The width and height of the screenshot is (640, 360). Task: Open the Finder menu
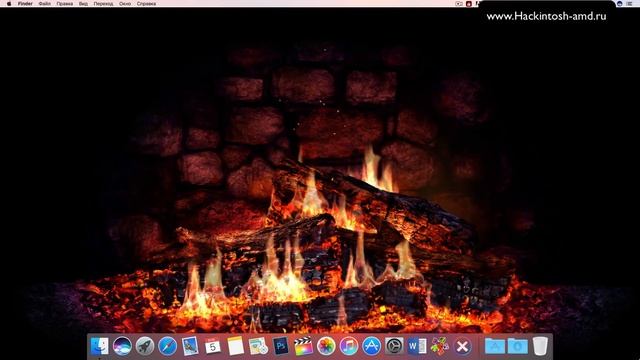click(25, 4)
